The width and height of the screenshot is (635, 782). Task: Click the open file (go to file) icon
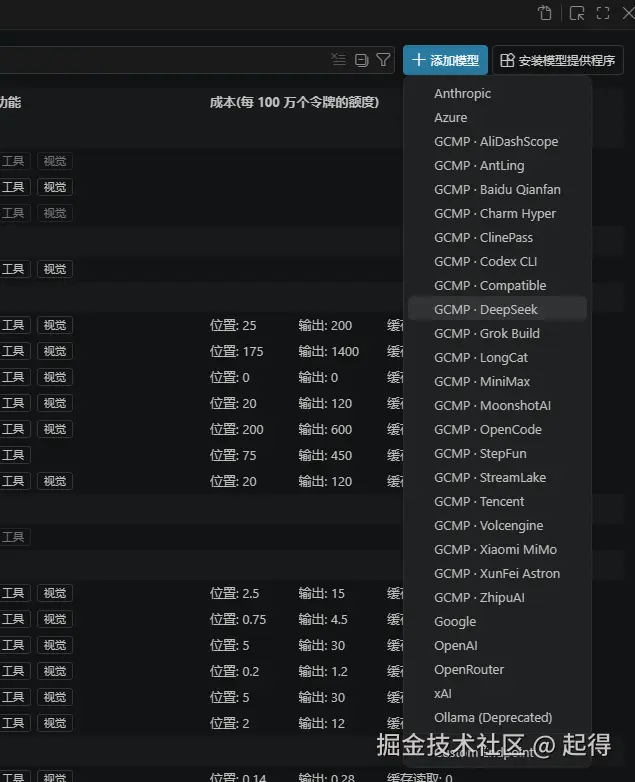tap(545, 13)
